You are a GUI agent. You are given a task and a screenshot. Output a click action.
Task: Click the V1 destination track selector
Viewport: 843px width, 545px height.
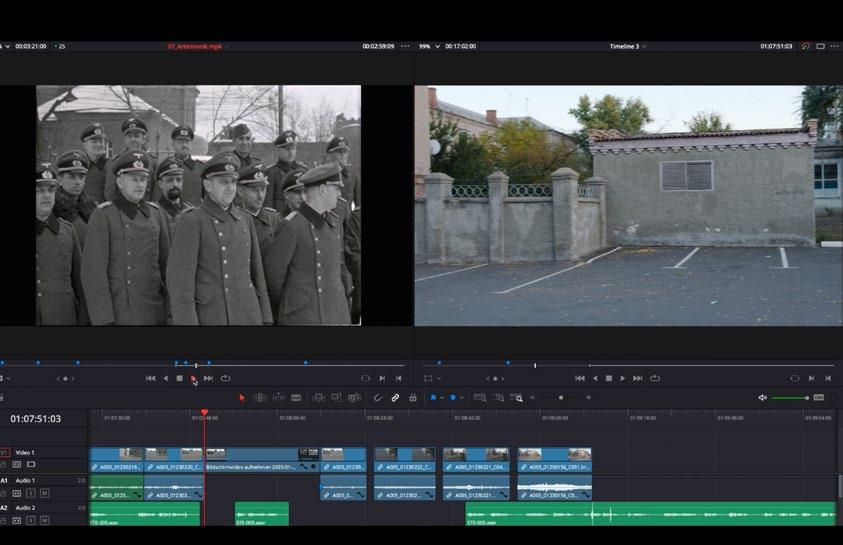(5, 452)
